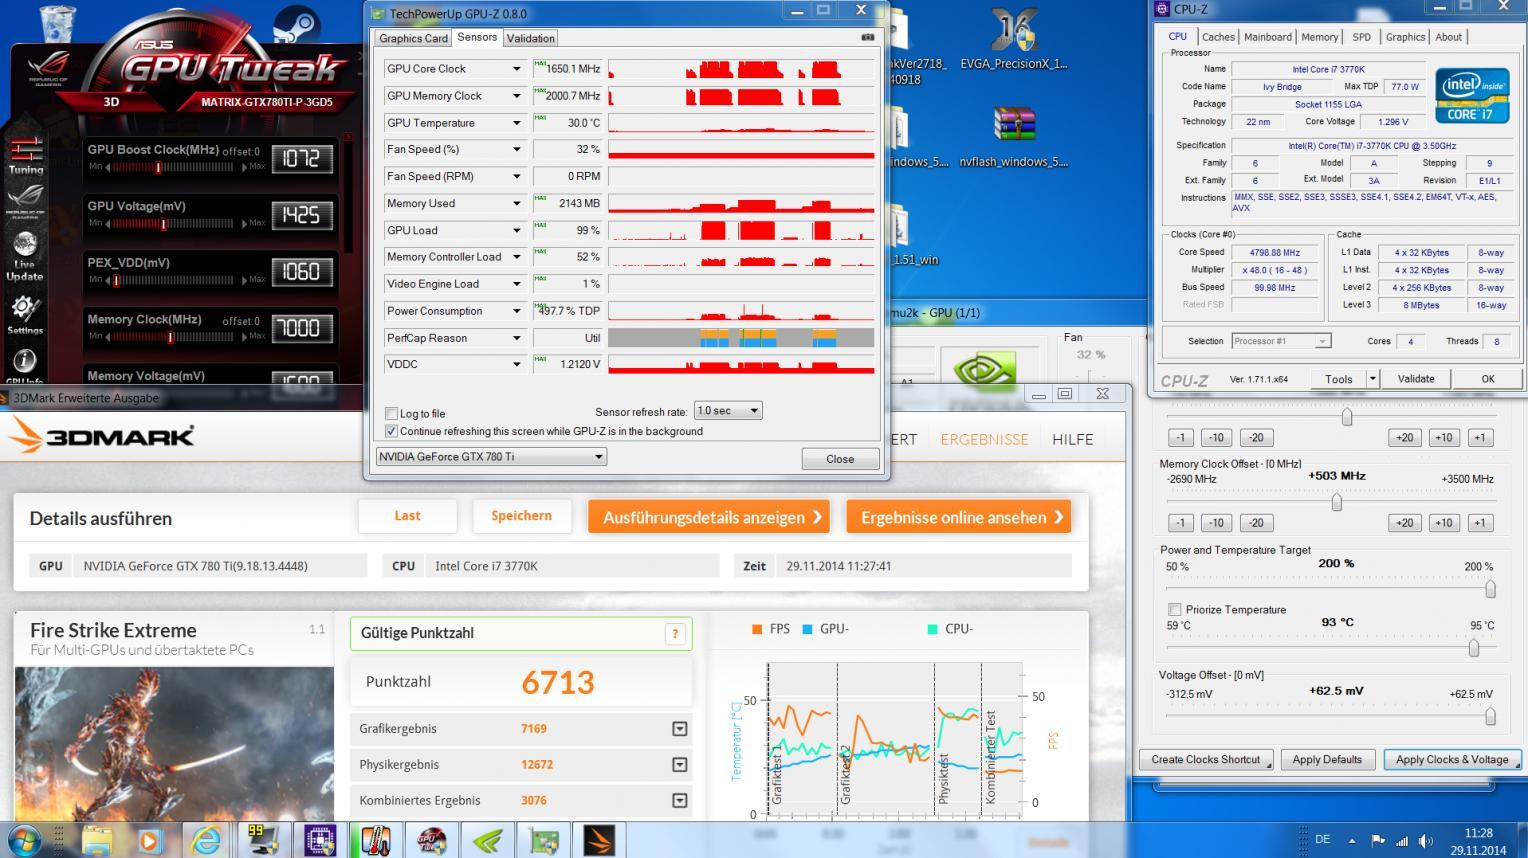This screenshot has width=1528, height=858.
Task: Check the 'Priorize Temperature' checkbox
Action: (1174, 609)
